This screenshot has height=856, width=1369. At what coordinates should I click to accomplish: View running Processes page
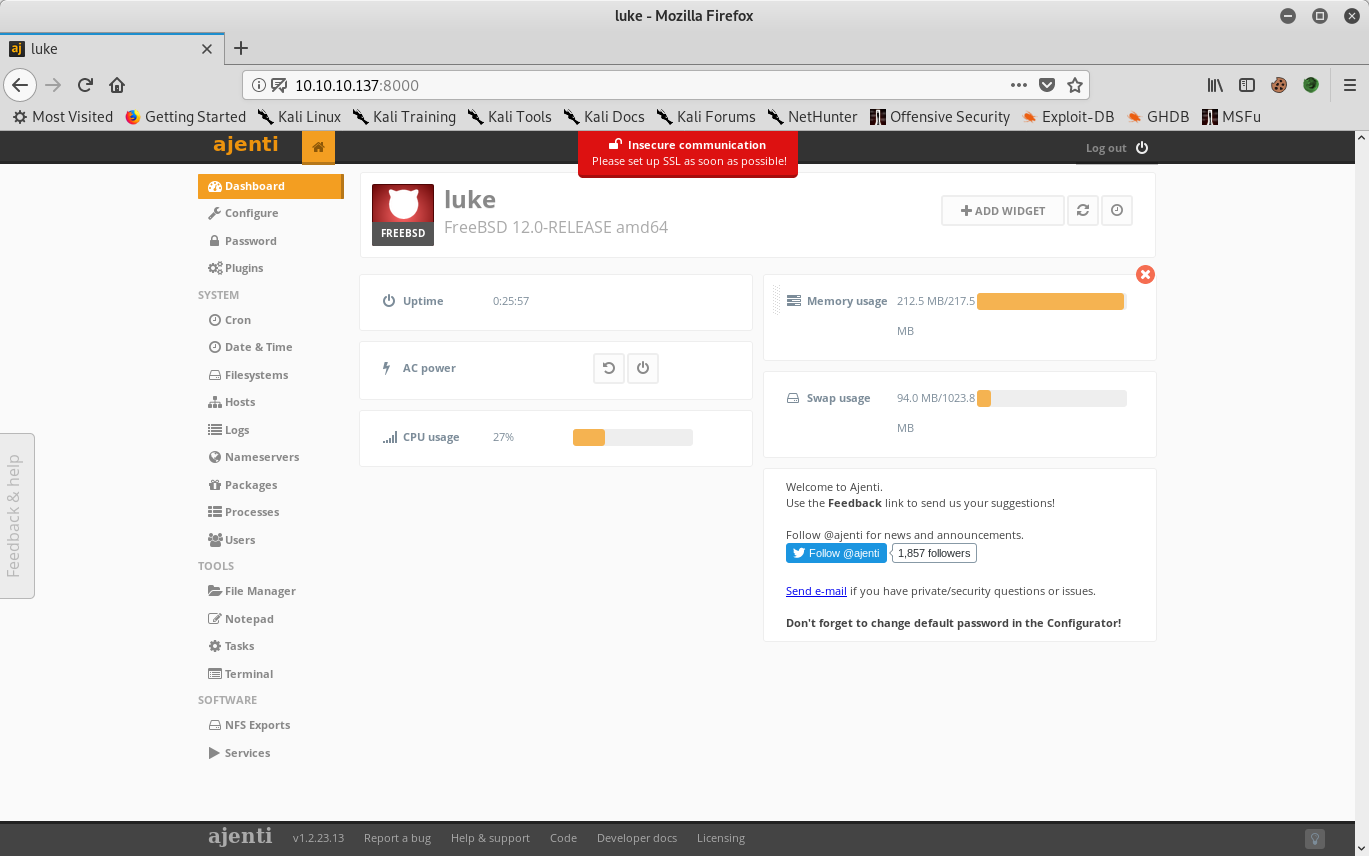[243, 512]
